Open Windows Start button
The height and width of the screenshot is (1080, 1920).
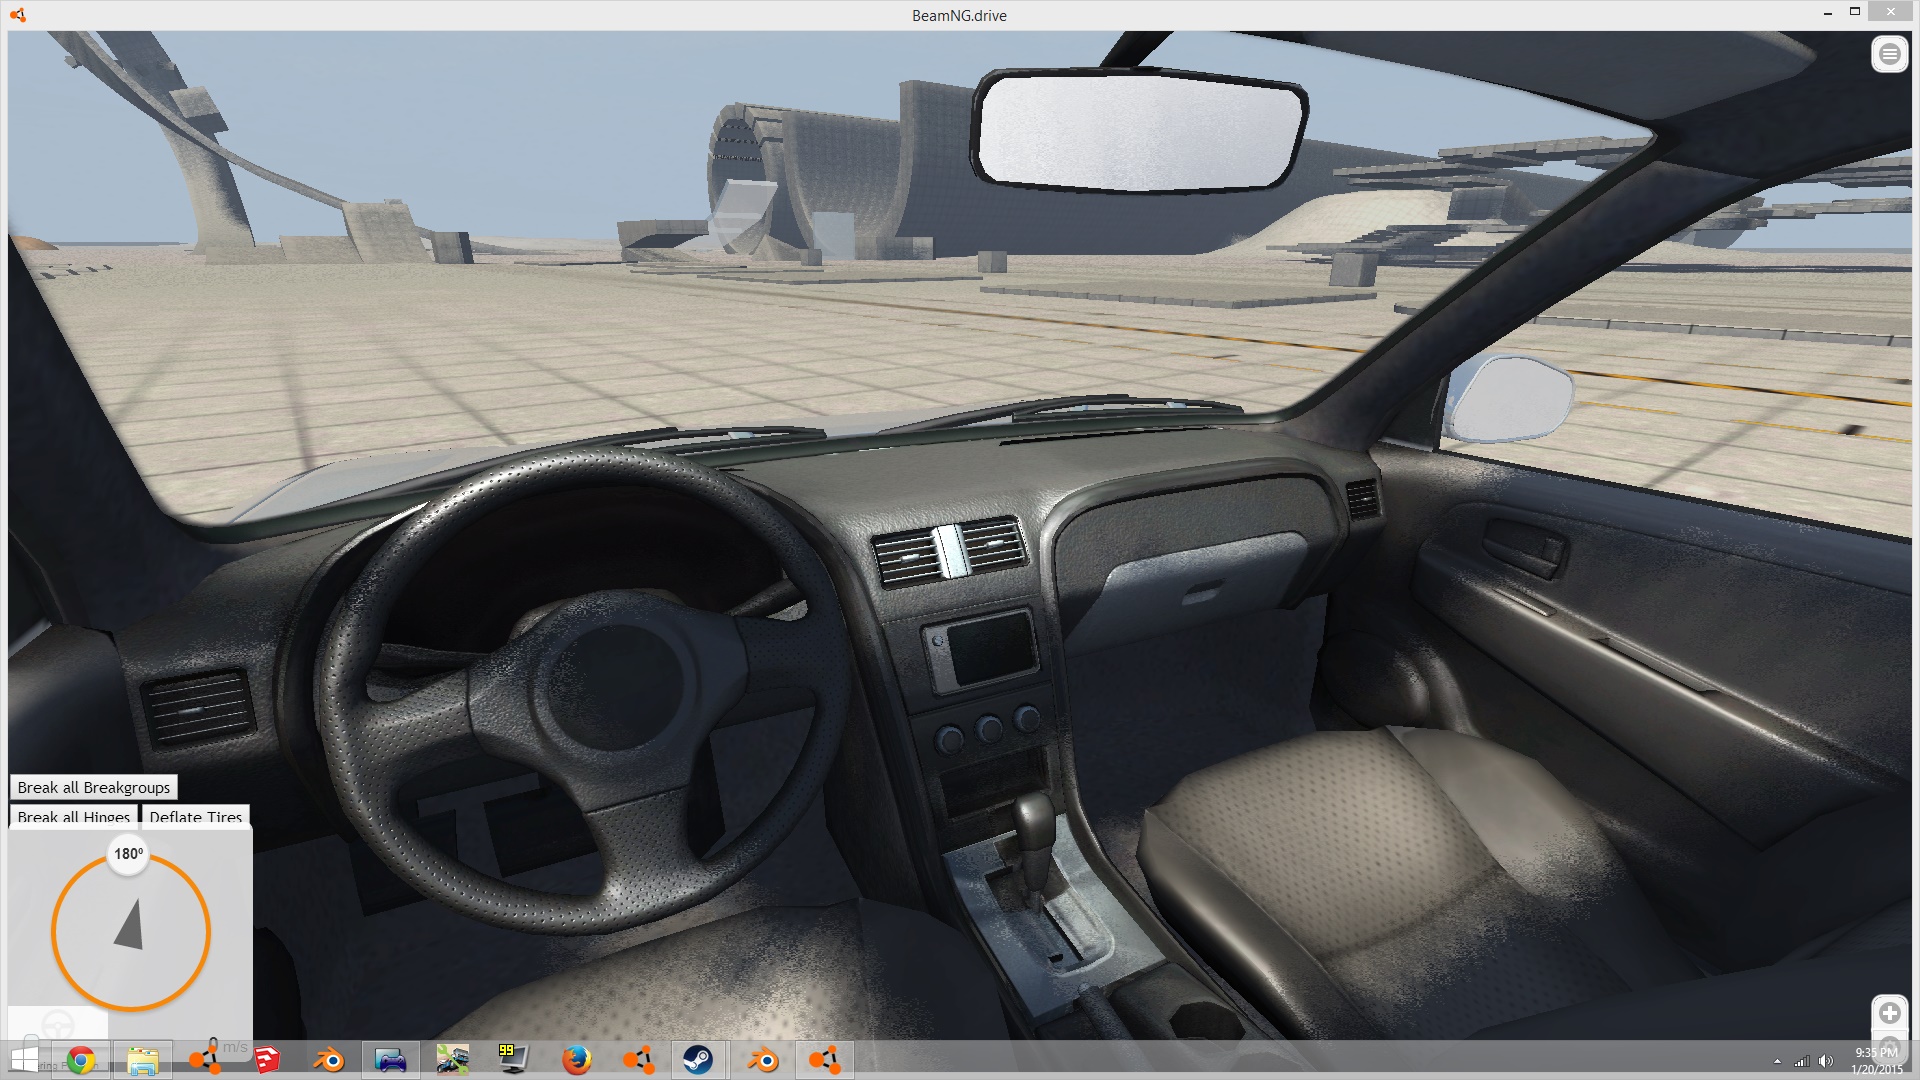point(24,1060)
